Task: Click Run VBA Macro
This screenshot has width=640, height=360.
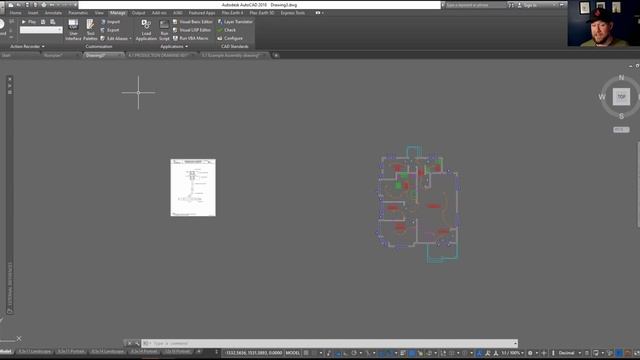Action: [190, 38]
